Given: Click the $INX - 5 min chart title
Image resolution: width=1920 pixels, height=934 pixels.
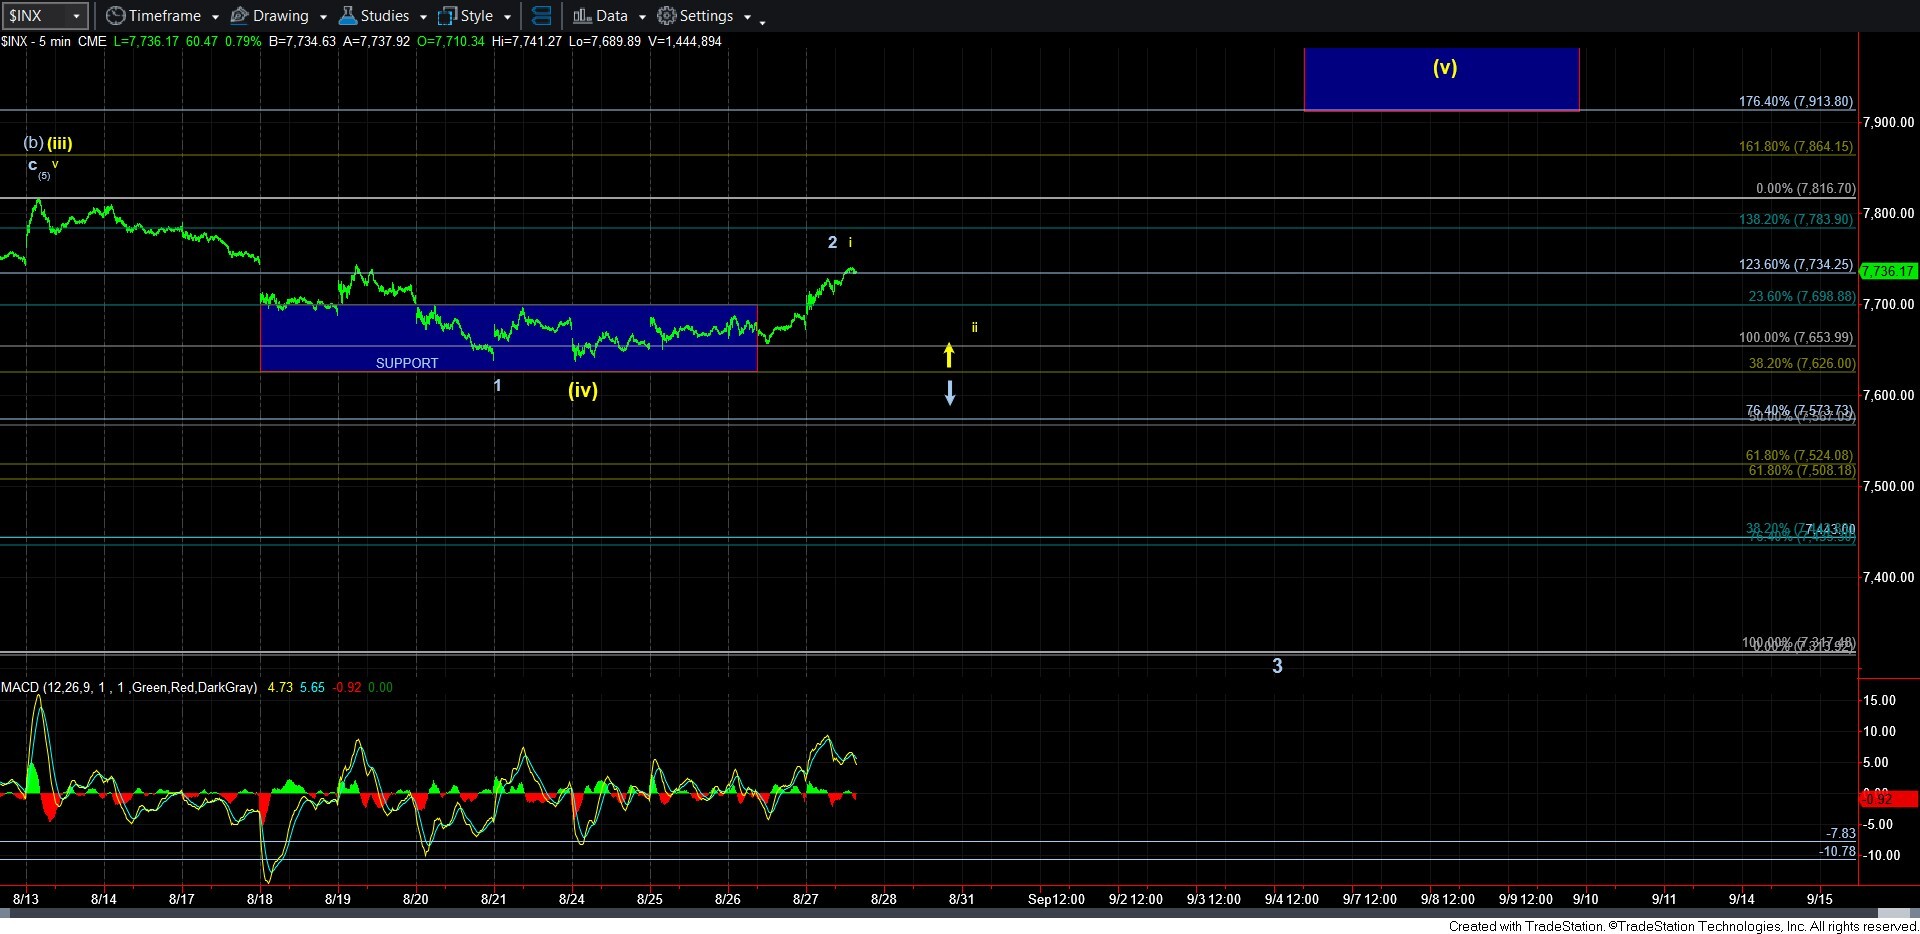Looking at the screenshot, I should (36, 41).
